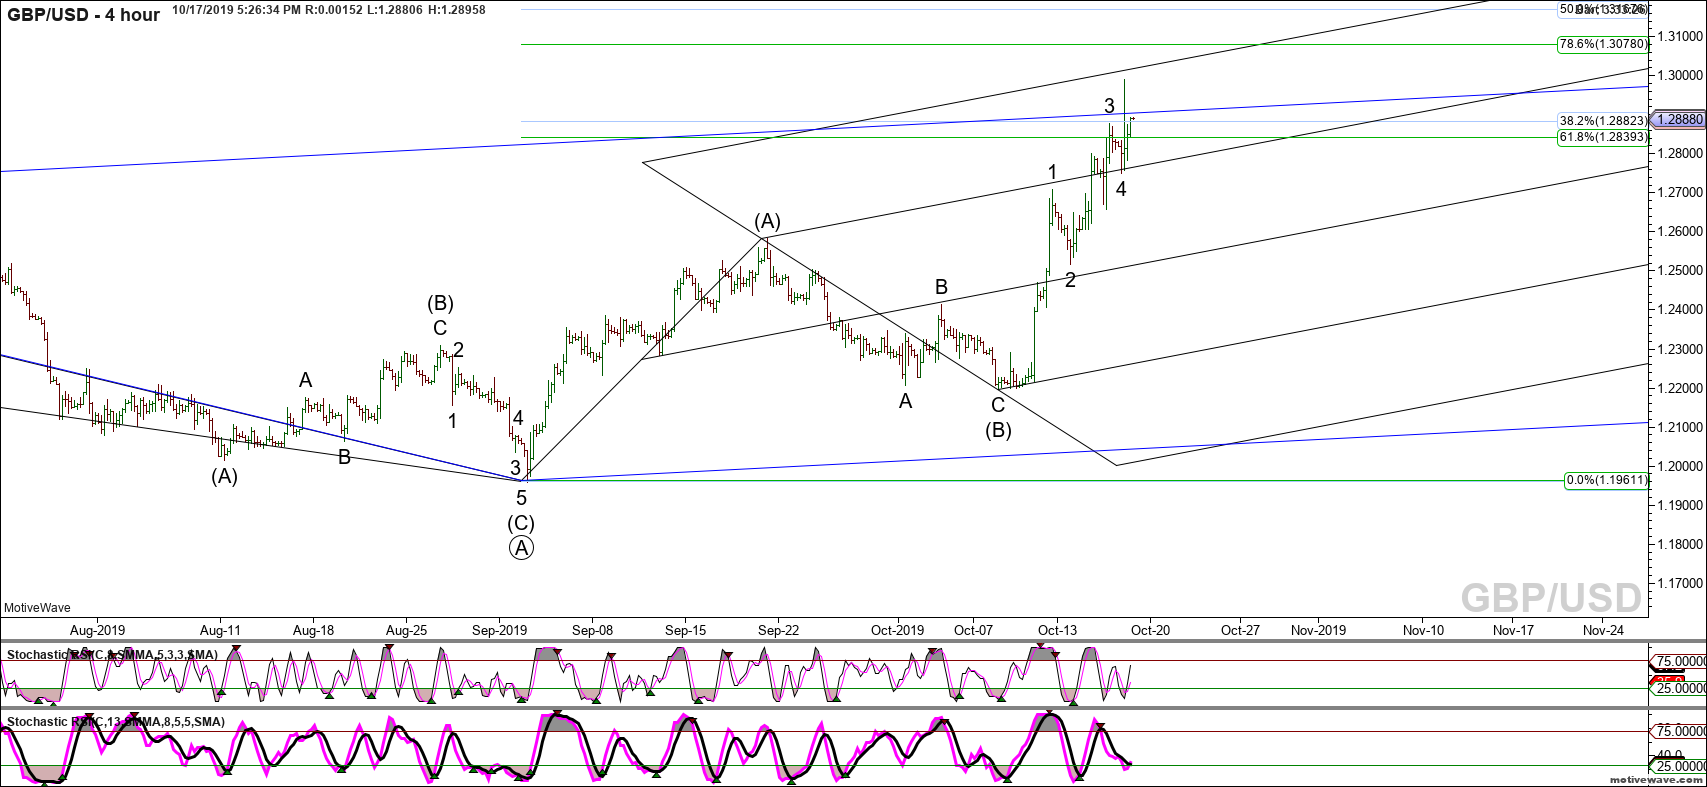Select the 0.0%(1.19611) Fibonacci level label
The height and width of the screenshot is (787, 1707).
pyautogui.click(x=1606, y=480)
